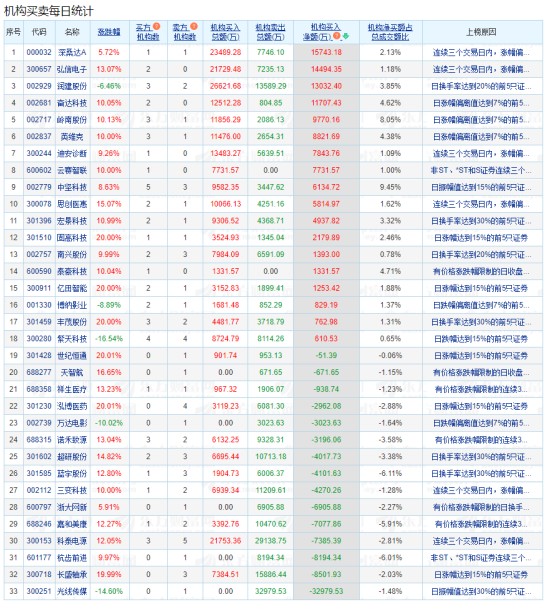Click the 上榜原因 column header
550x607 pixels.
click(481, 32)
